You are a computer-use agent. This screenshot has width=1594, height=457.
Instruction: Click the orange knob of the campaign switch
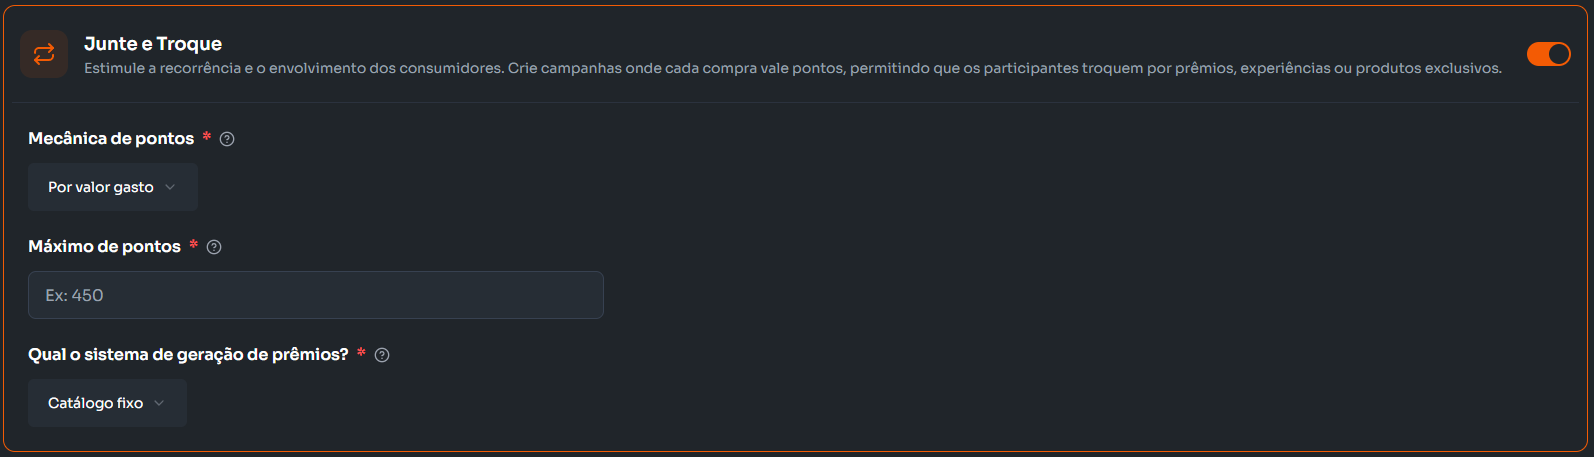click(1558, 54)
